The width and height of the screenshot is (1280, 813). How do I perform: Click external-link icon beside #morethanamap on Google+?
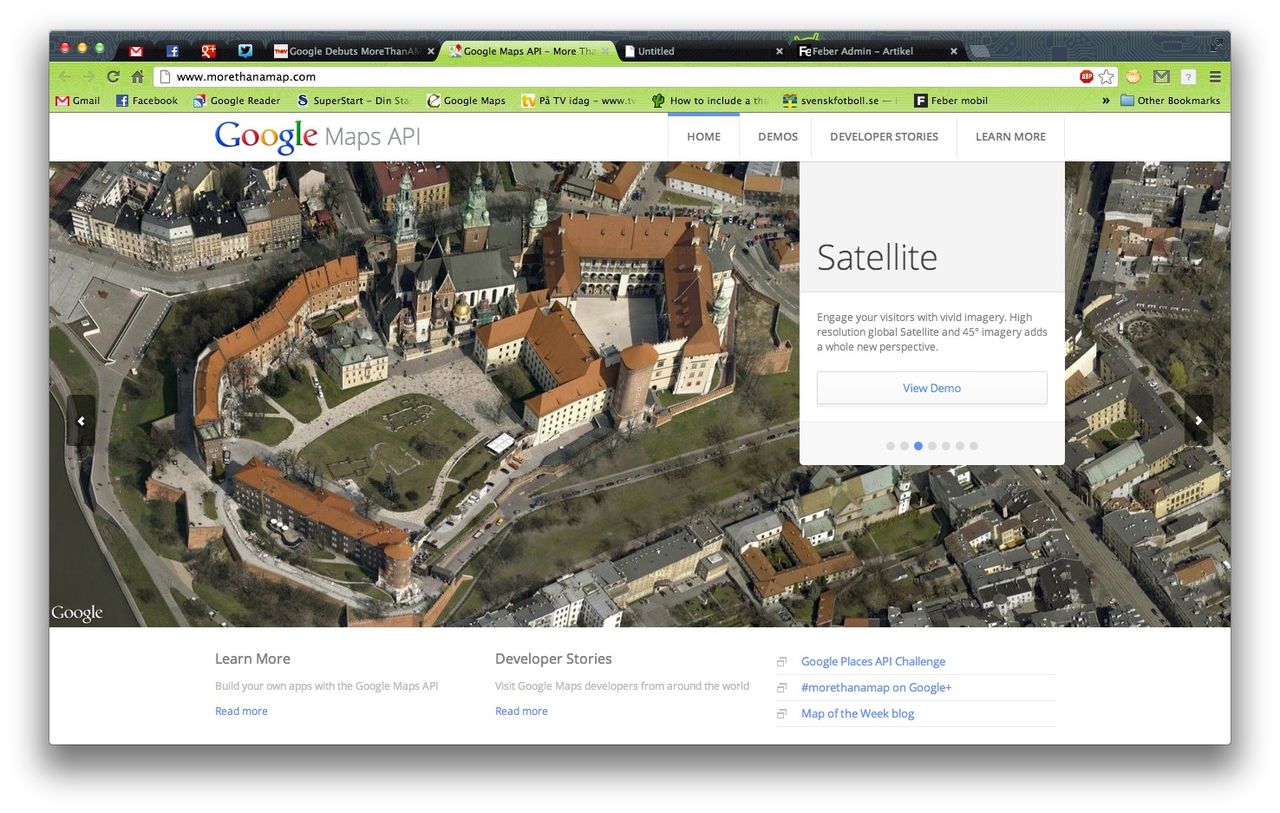point(782,687)
